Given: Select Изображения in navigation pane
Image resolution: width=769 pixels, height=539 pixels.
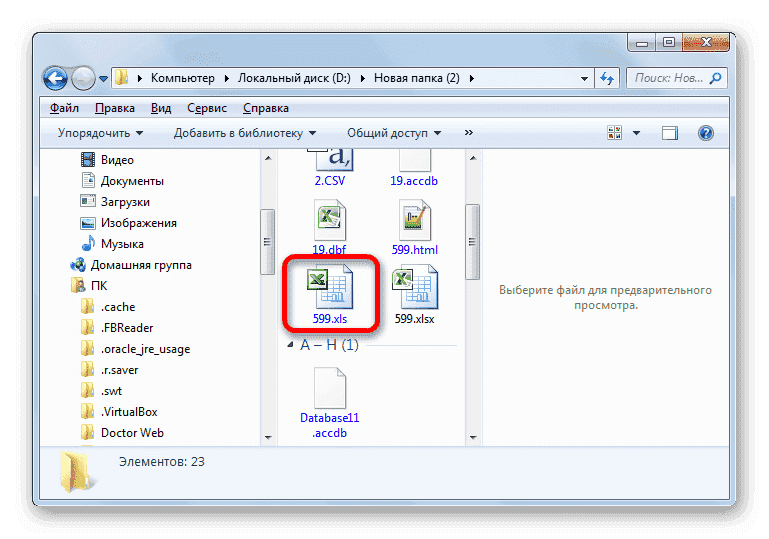Looking at the screenshot, I should tap(138, 223).
